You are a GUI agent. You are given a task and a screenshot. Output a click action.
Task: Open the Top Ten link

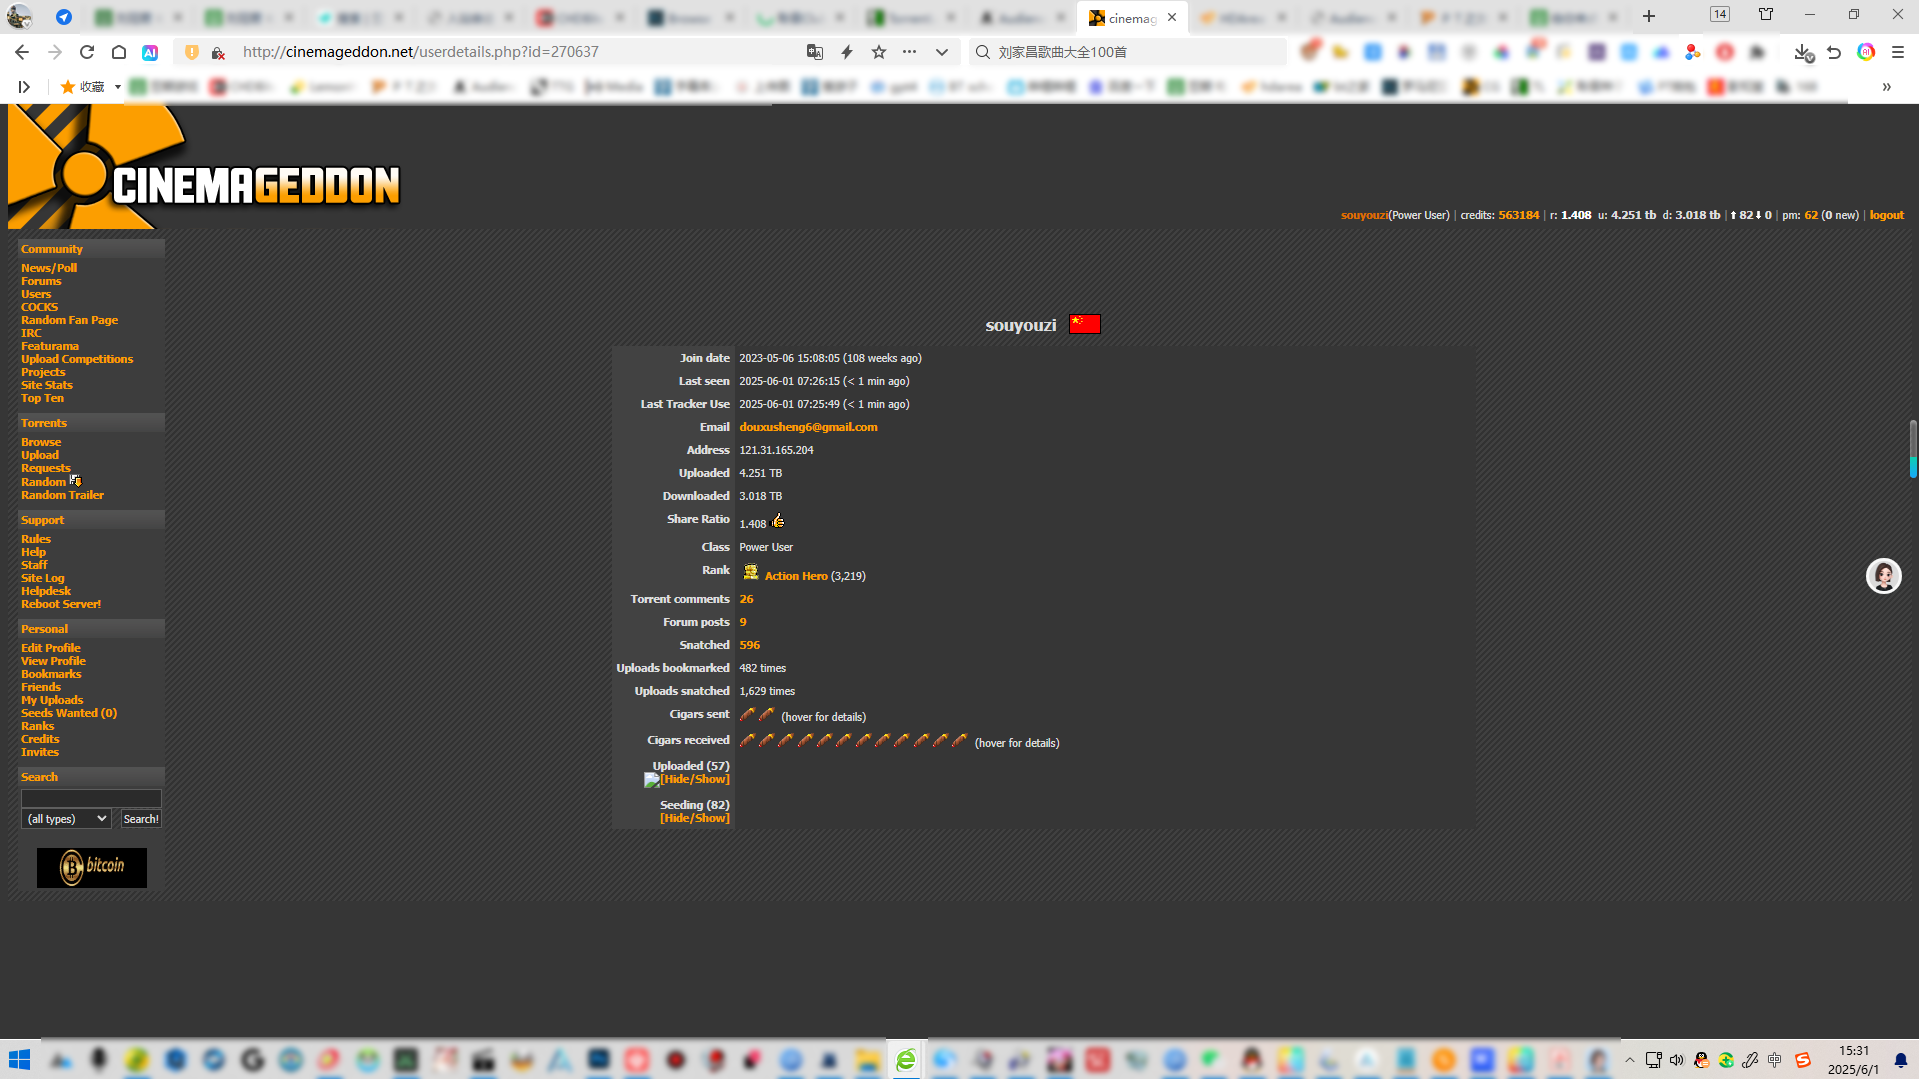click(x=42, y=398)
